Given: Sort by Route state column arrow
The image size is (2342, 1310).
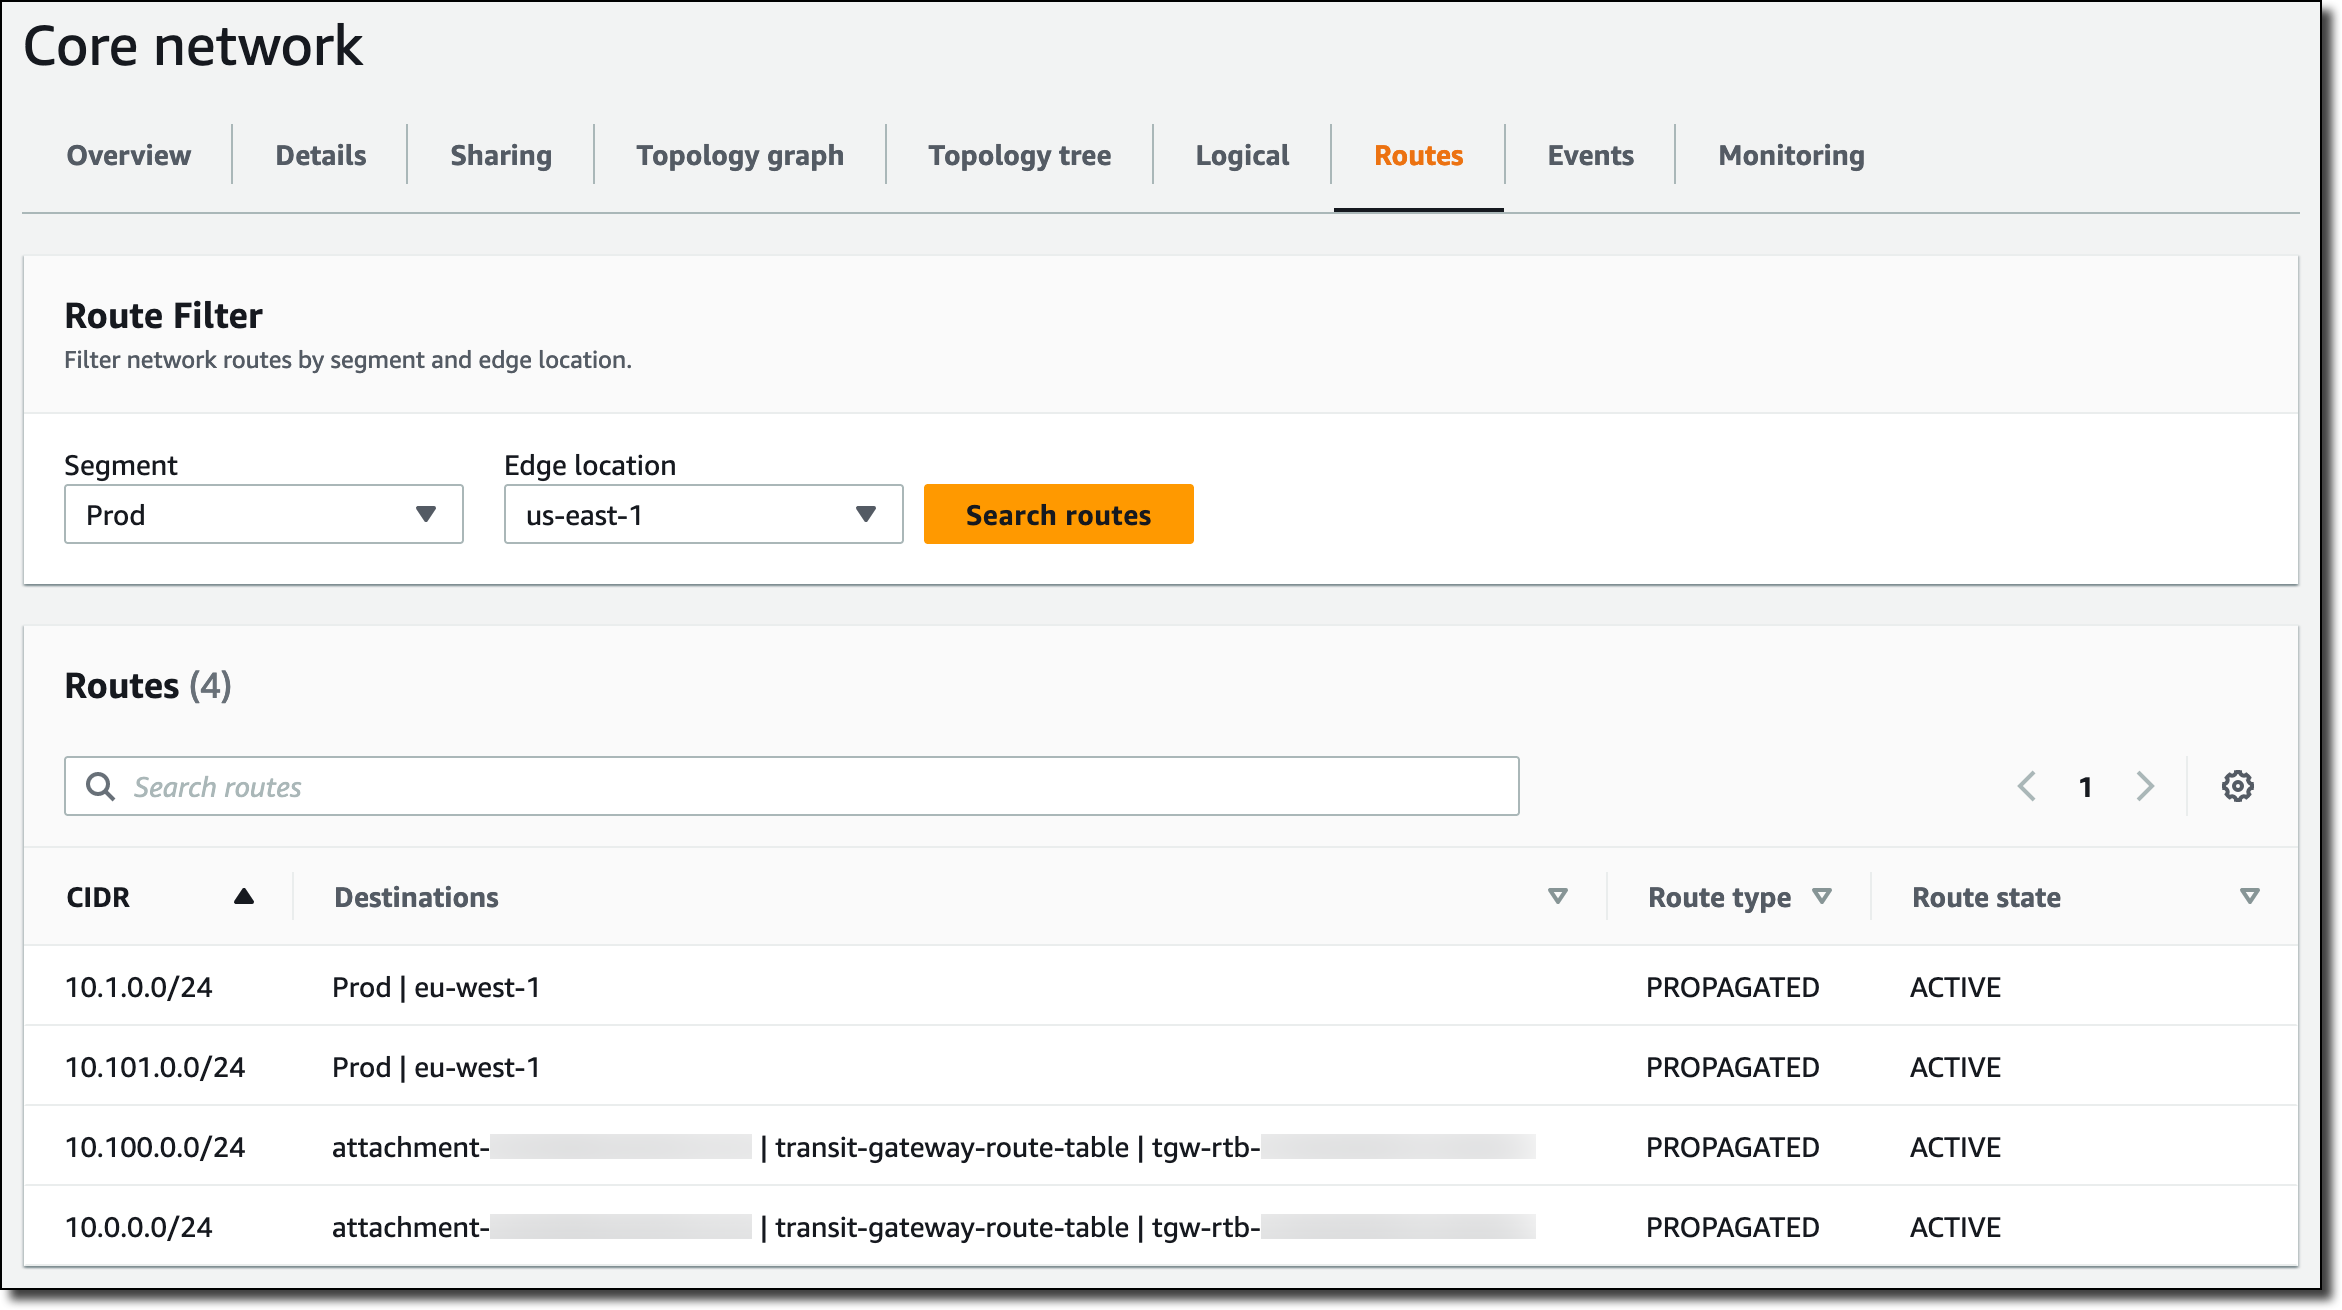Looking at the screenshot, I should coord(2249,896).
